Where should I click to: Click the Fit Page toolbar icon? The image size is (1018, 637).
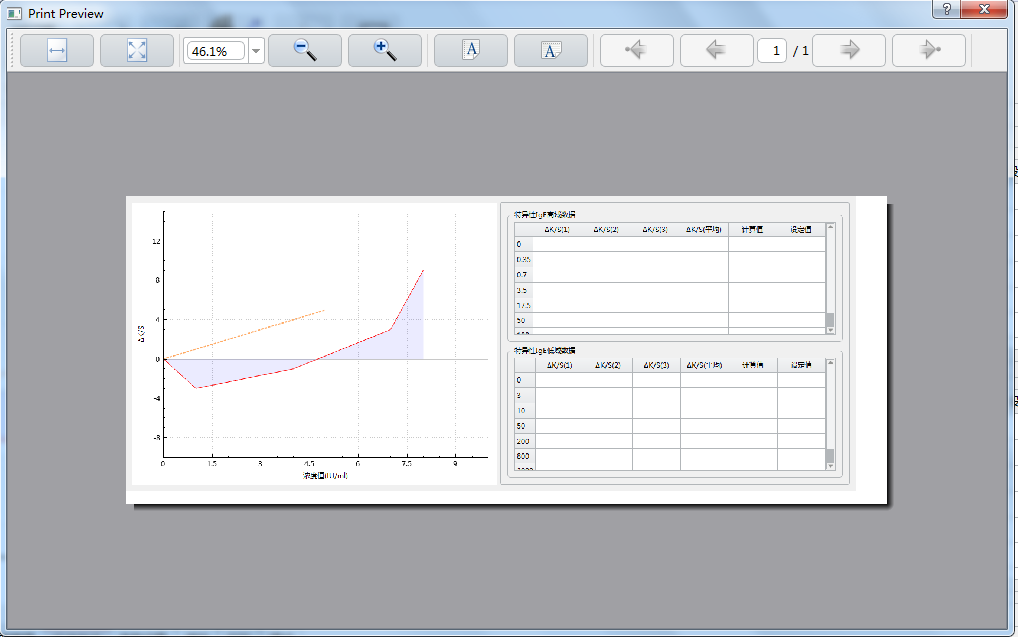pos(137,51)
